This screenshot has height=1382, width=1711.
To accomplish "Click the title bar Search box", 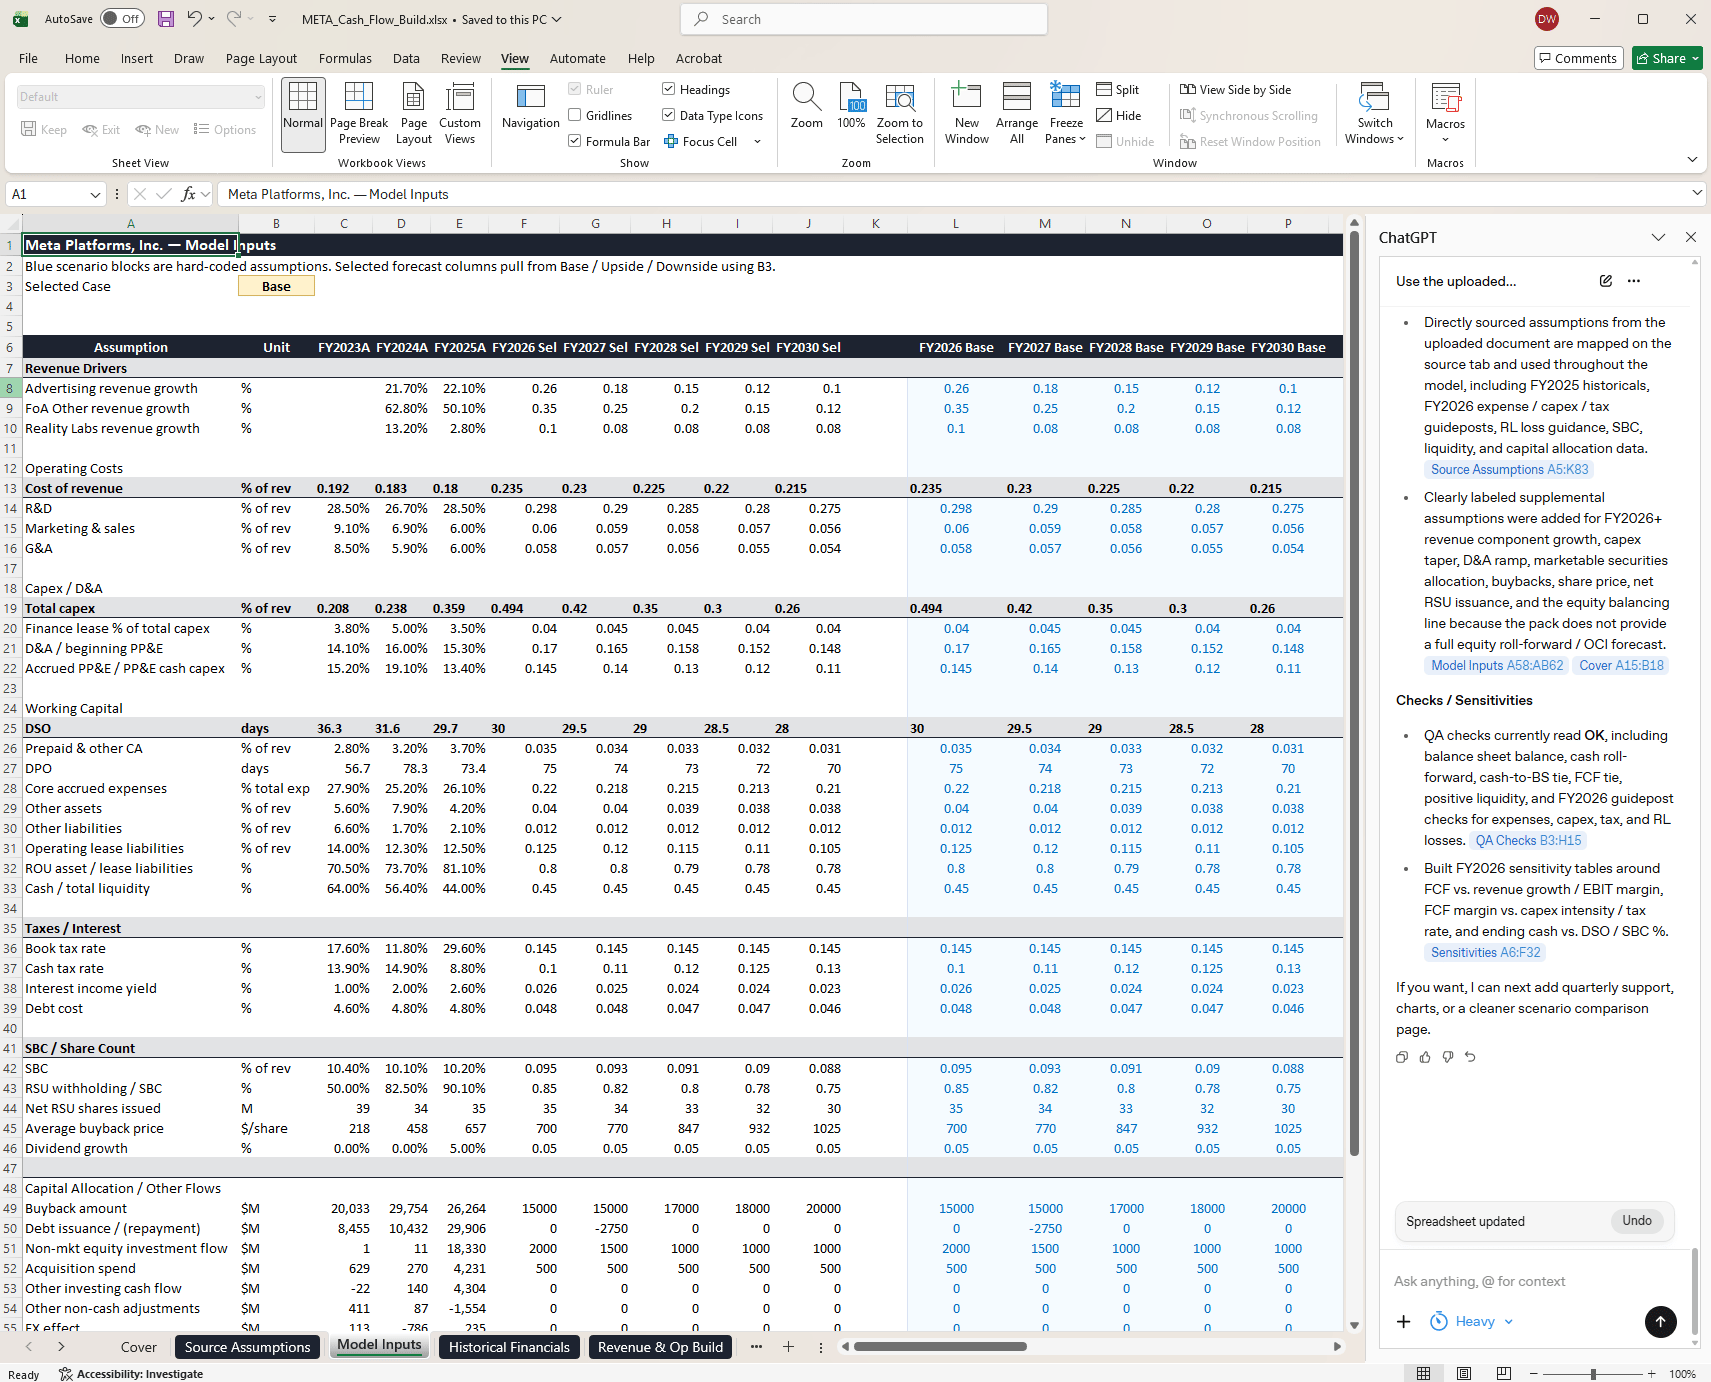I will pyautogui.click(x=864, y=19).
